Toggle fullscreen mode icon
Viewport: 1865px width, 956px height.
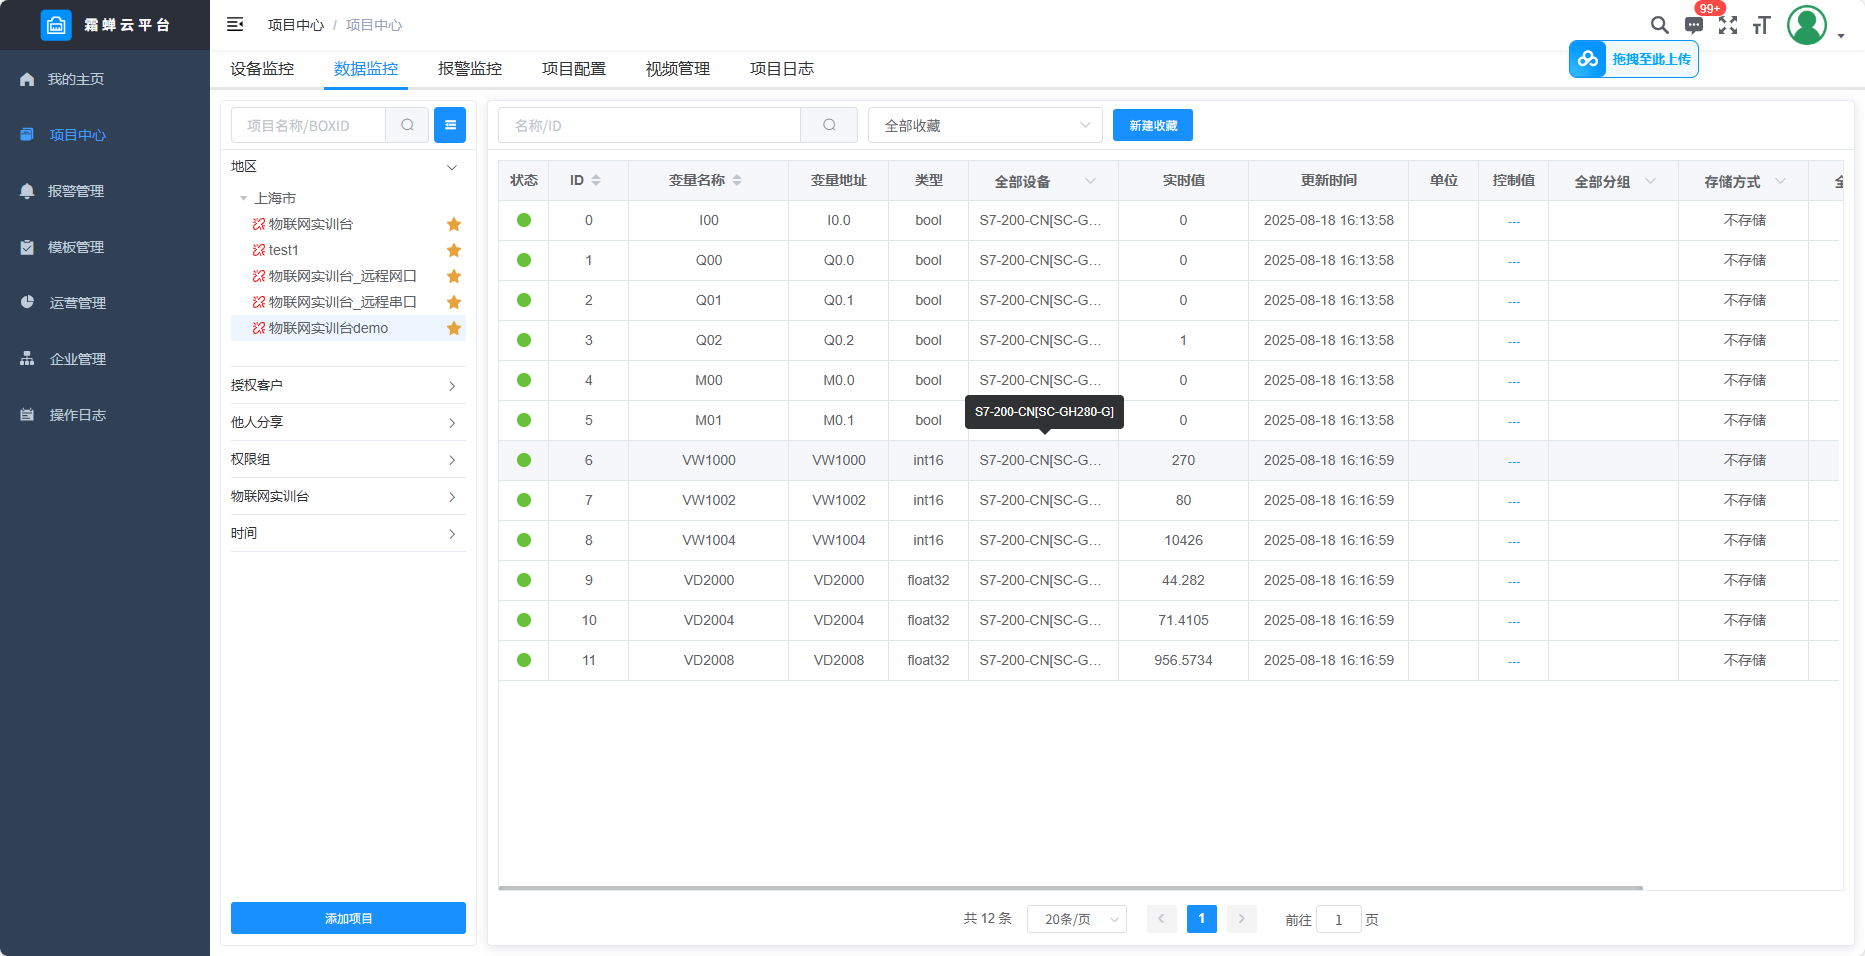1728,25
